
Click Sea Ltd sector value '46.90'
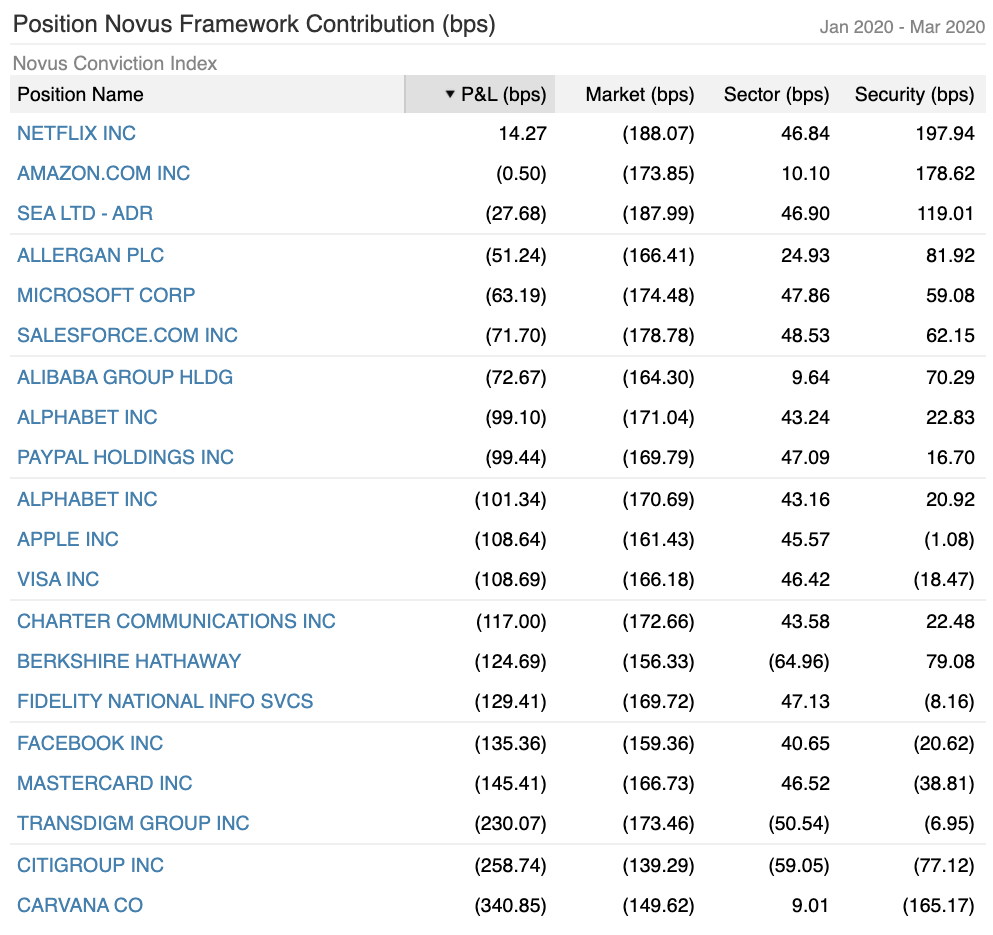[x=806, y=213]
